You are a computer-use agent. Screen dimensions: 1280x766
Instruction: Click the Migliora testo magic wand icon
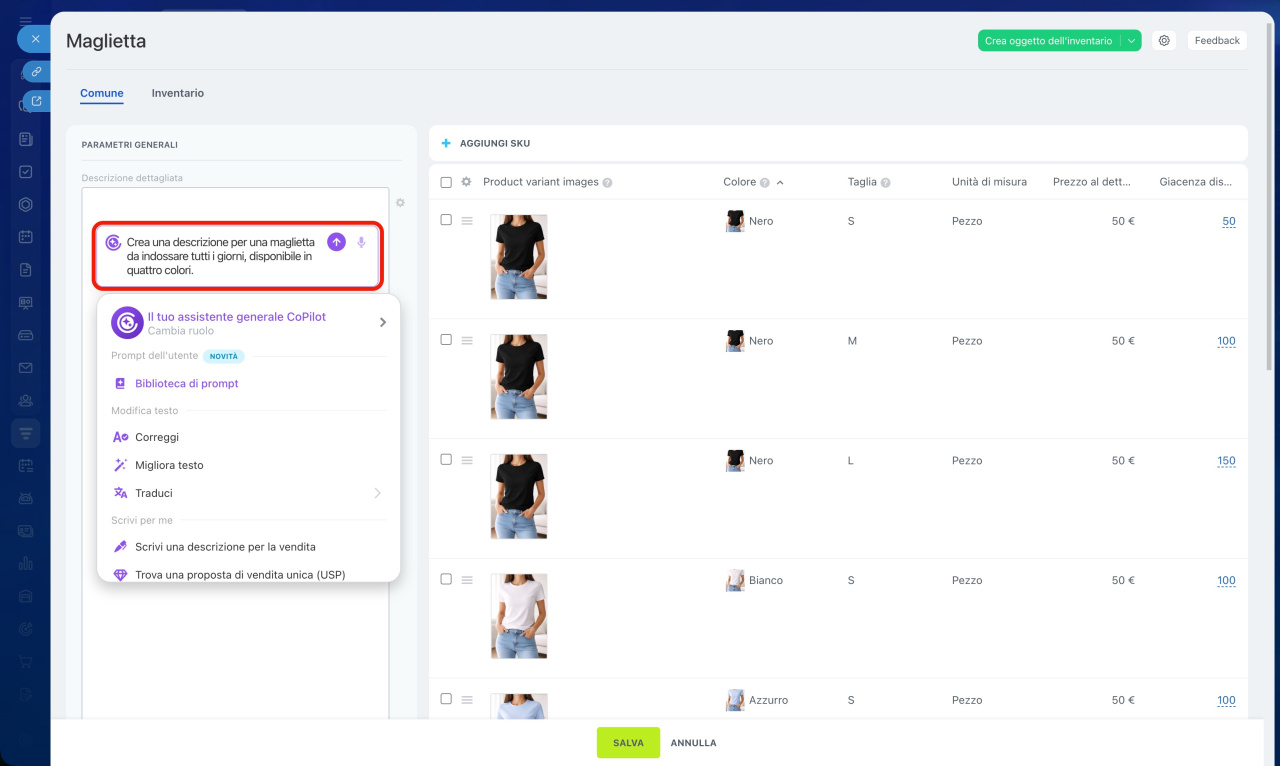click(x=120, y=465)
